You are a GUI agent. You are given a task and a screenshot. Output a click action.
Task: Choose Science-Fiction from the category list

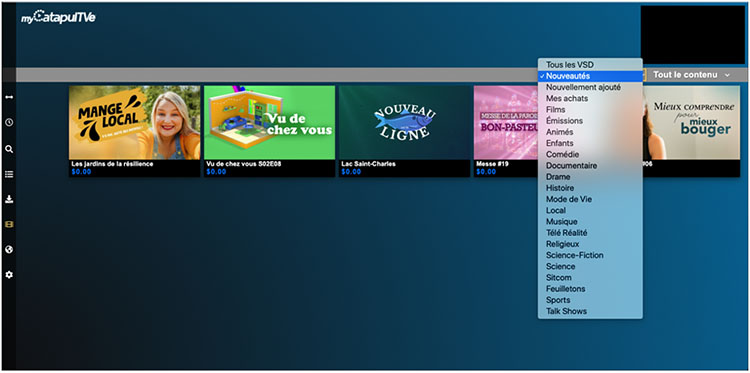(x=574, y=255)
